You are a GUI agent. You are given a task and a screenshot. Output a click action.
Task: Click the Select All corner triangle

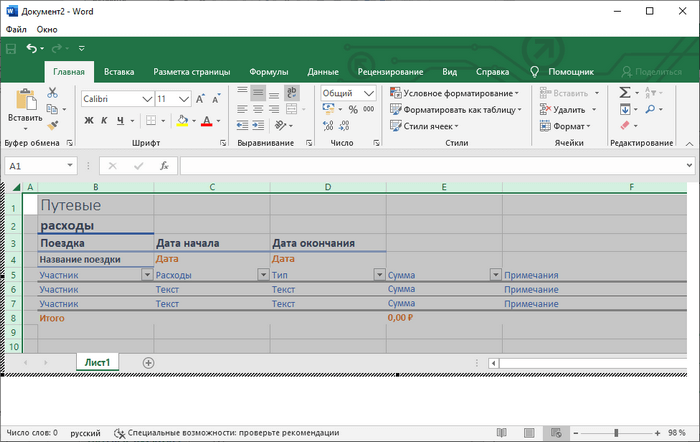coord(16,187)
